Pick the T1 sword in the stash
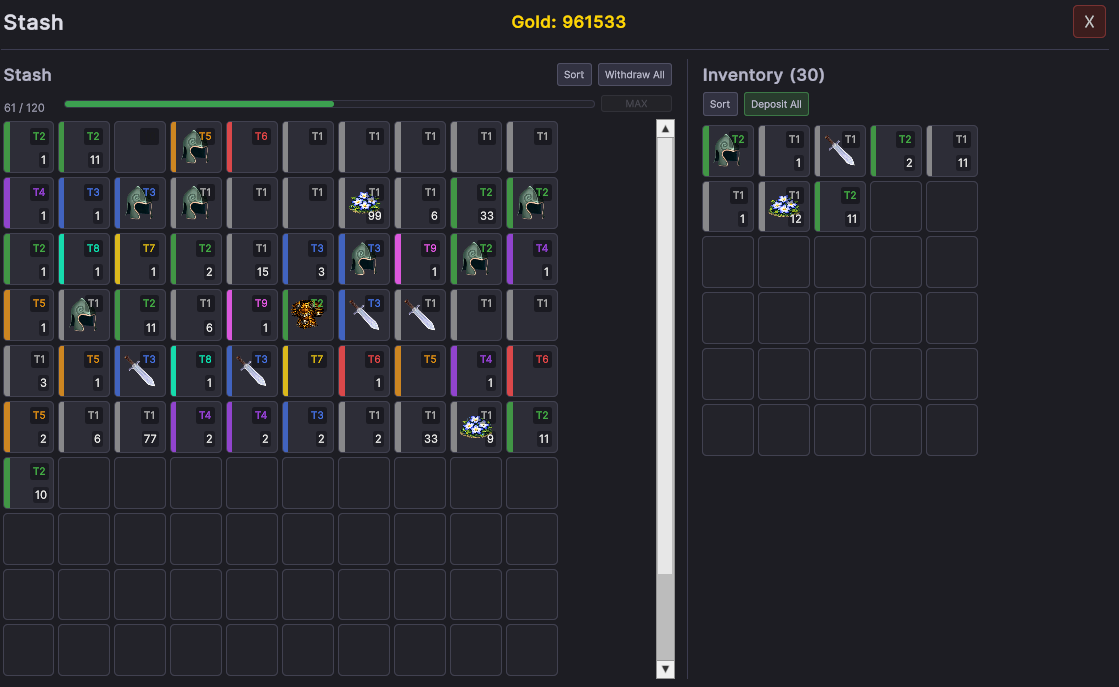Viewport: 1119px width, 687px height. 420,315
